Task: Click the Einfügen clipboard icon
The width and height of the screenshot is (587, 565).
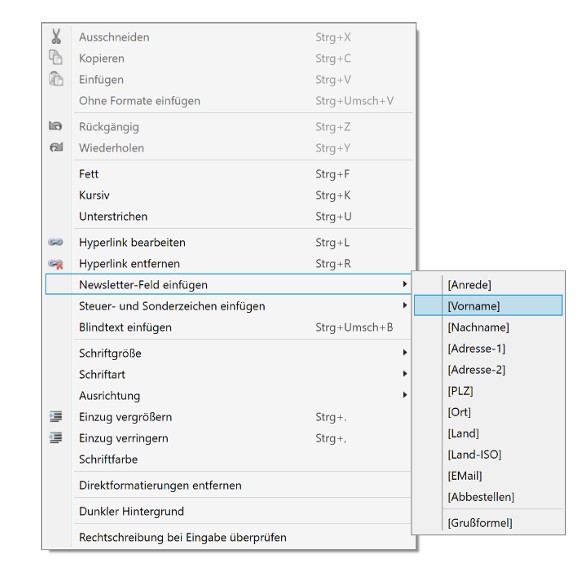Action: (56, 79)
